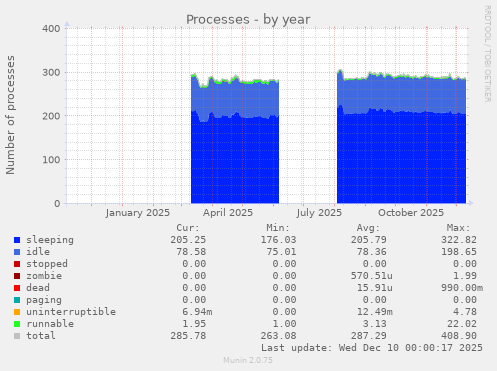Click the 'April 2025' x-axis label
Image resolution: width=497 pixels, height=371 pixels.
(228, 213)
